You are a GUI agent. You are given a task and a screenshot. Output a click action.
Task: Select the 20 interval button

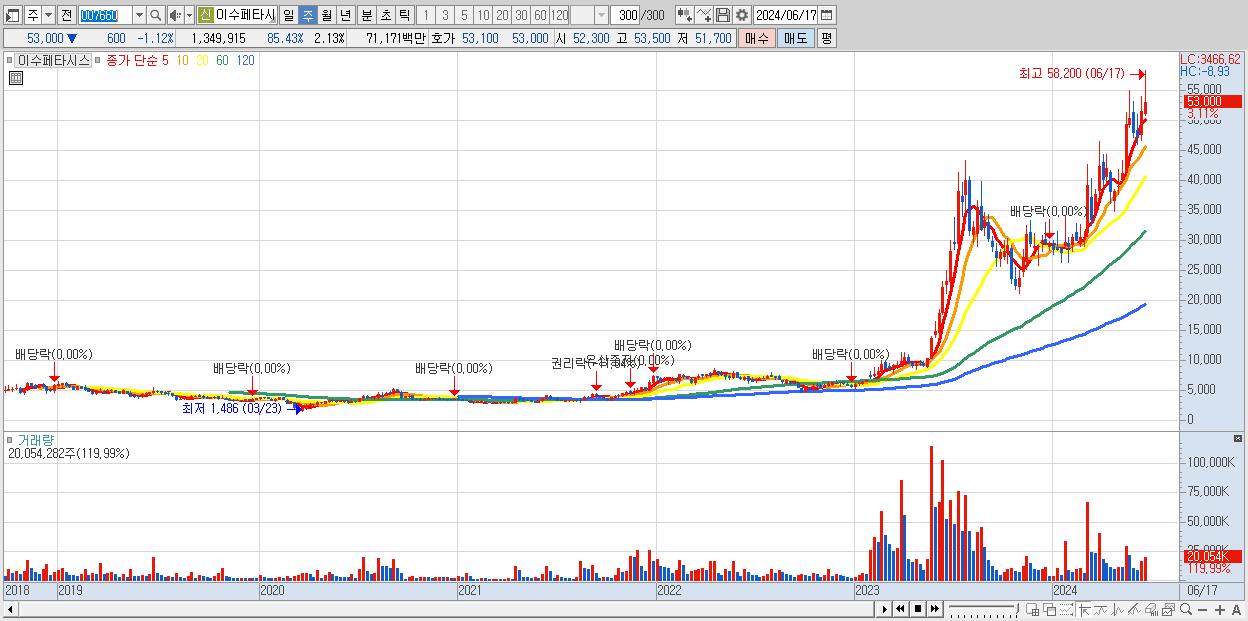(x=502, y=15)
